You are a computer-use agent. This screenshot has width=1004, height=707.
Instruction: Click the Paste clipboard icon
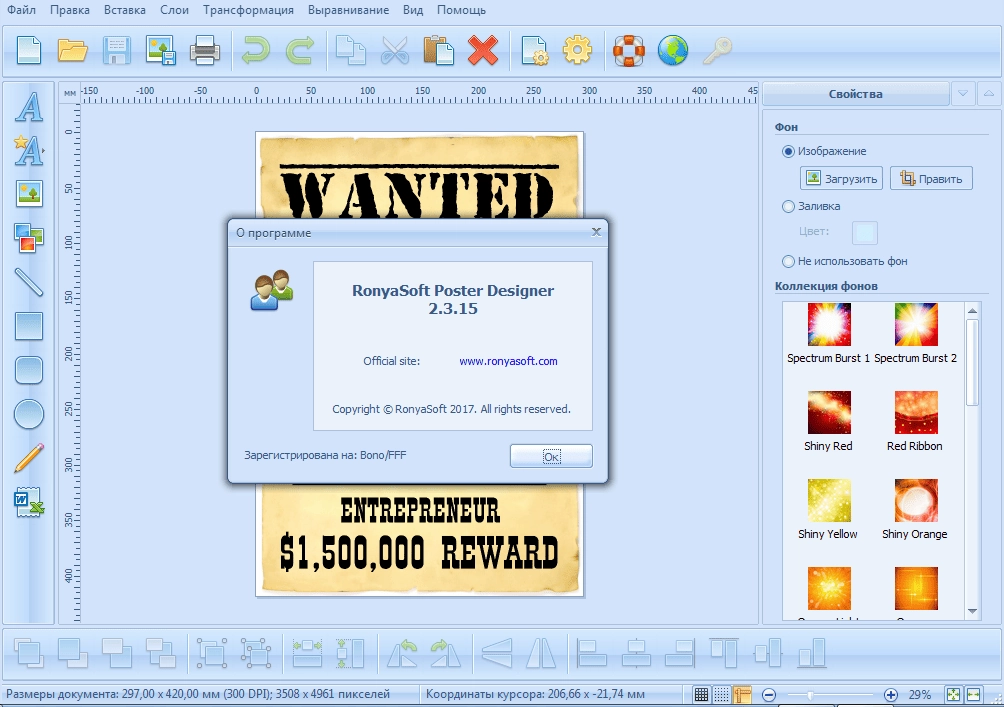439,51
